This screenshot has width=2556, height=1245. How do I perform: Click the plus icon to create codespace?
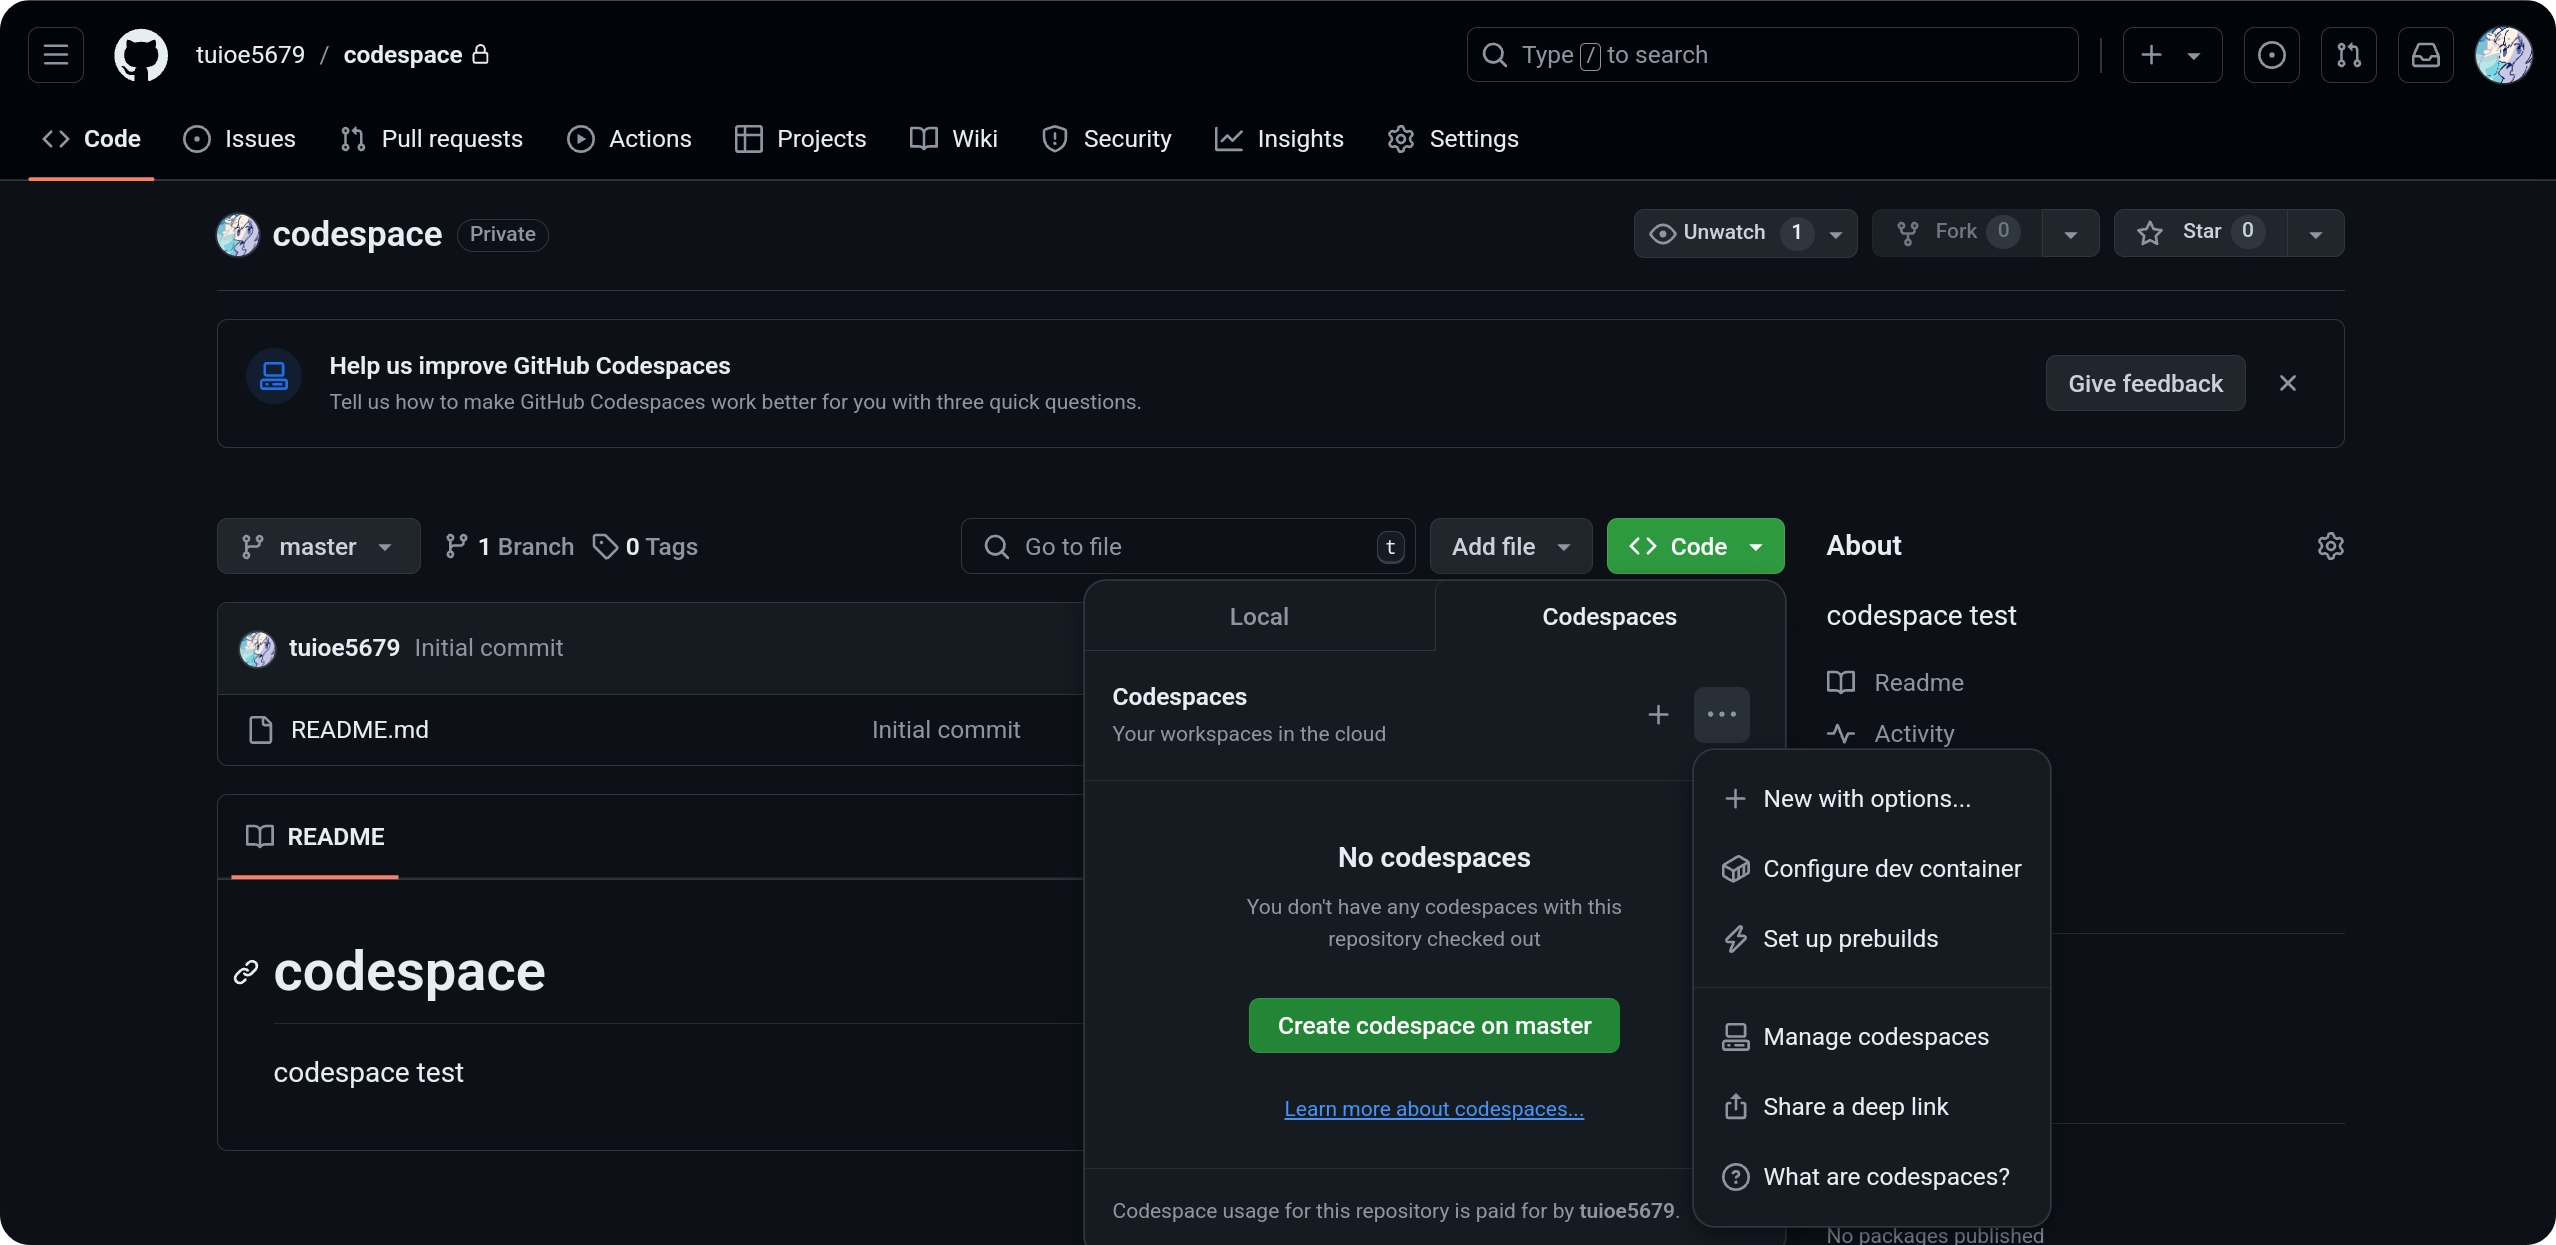click(x=1658, y=715)
